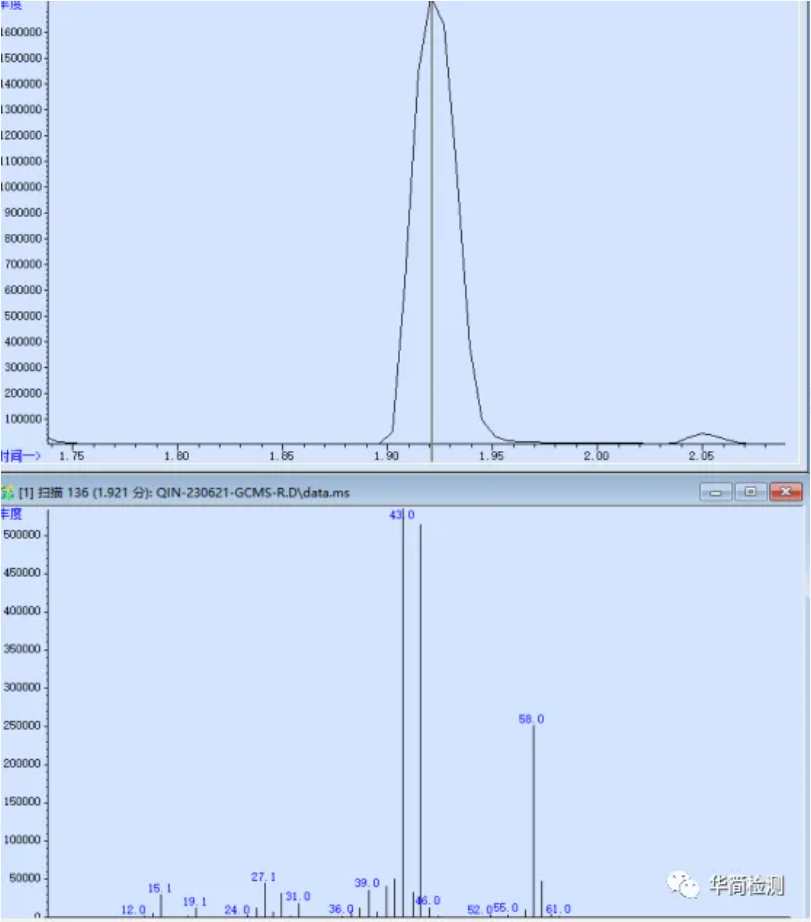Click the 15.1 m/z peak label
Screen dimensions: 811x922
(159, 888)
